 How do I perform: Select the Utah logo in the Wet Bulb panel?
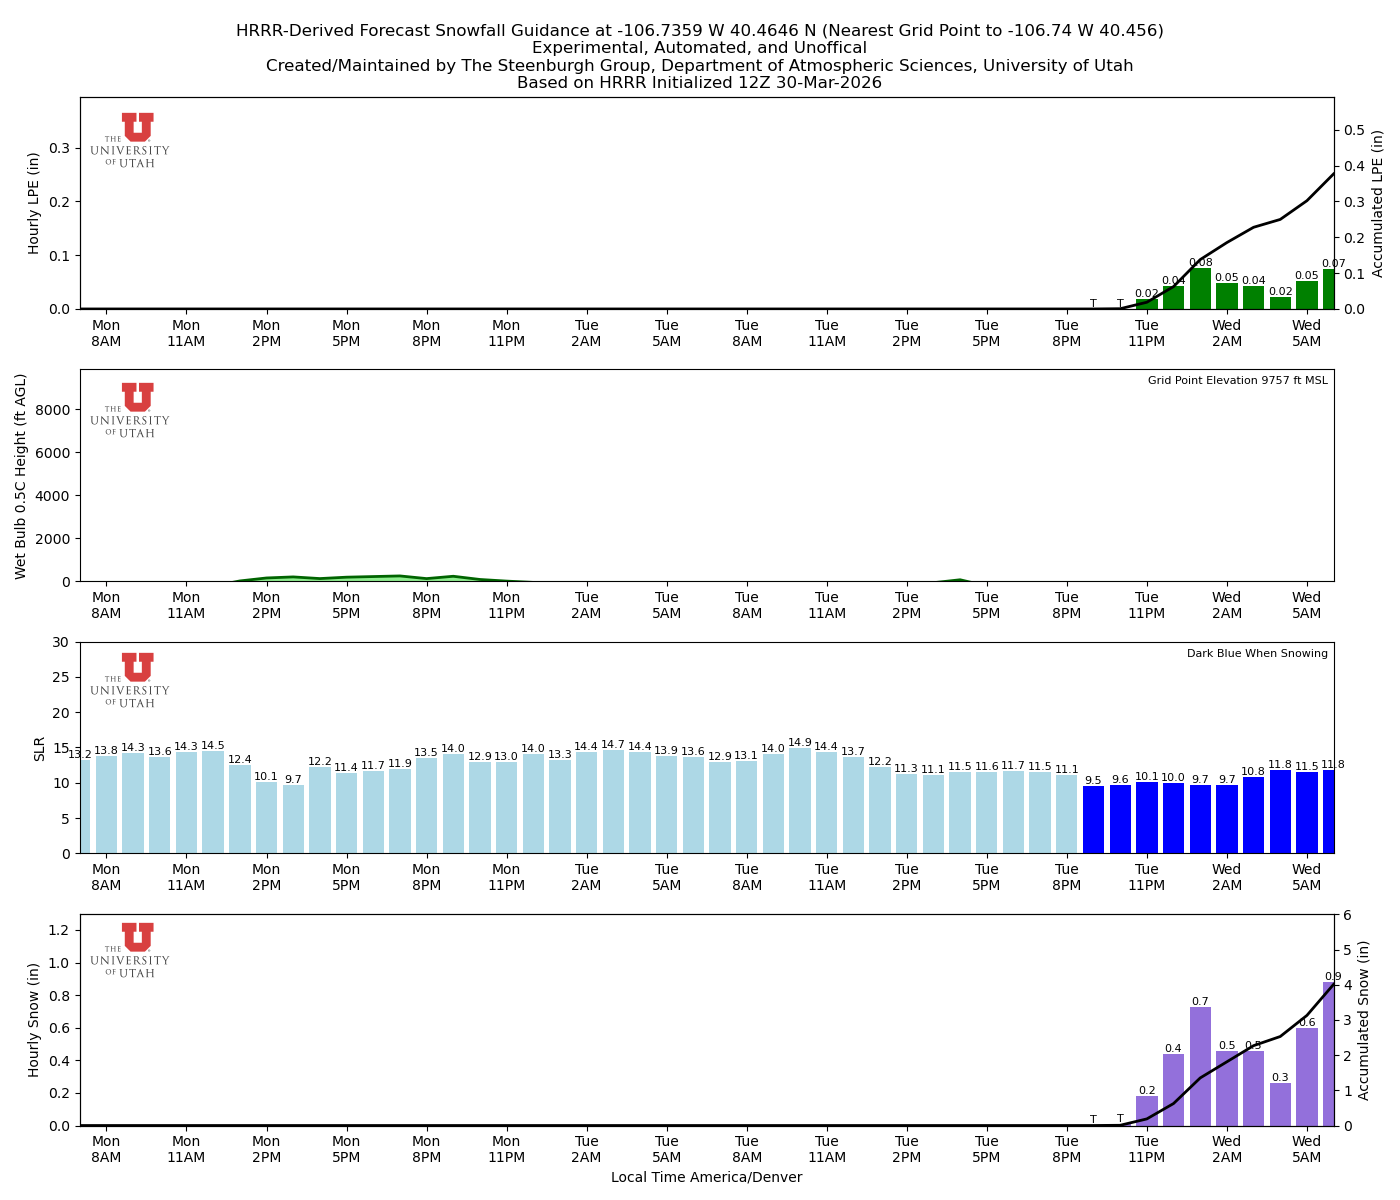coord(134,408)
